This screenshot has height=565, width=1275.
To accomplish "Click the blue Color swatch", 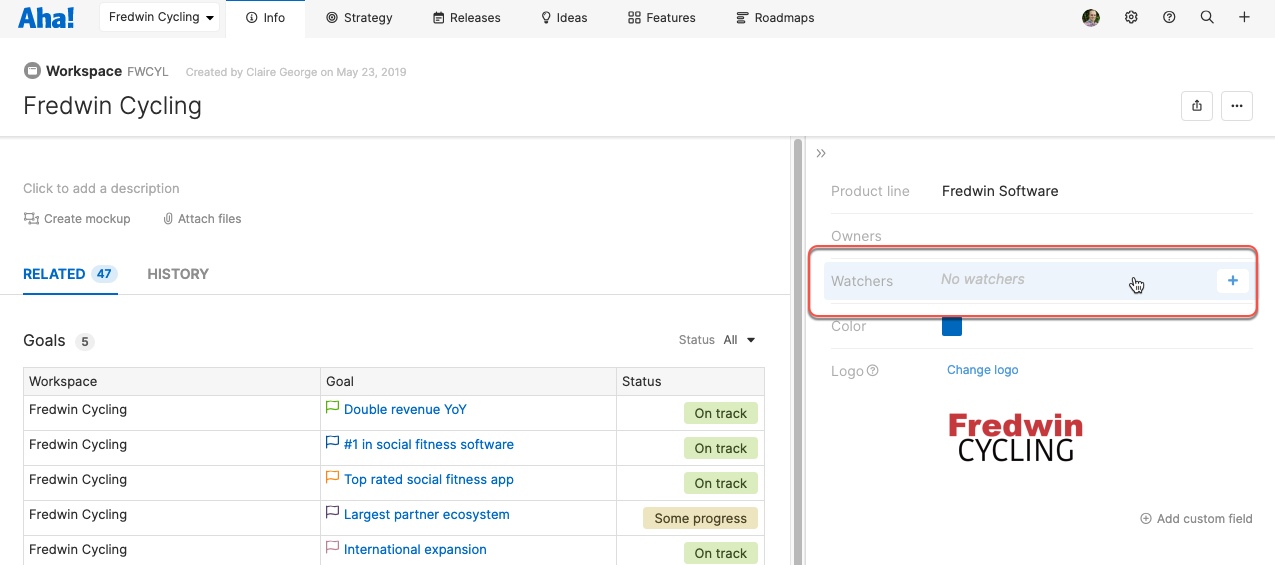I will pos(952,326).
